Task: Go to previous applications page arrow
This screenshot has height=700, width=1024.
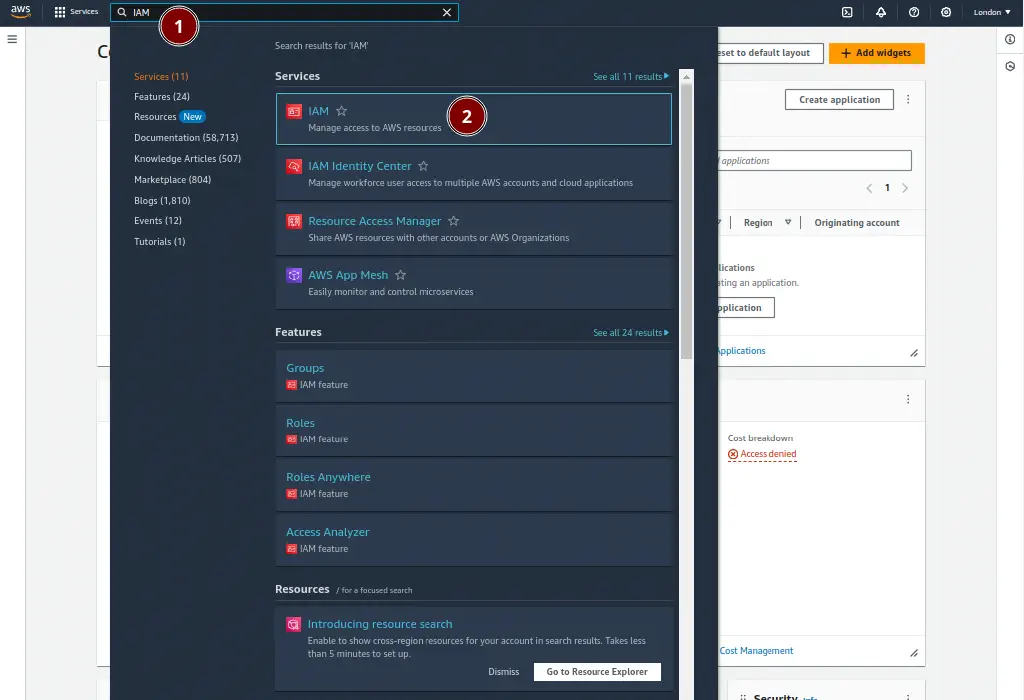Action: (869, 188)
